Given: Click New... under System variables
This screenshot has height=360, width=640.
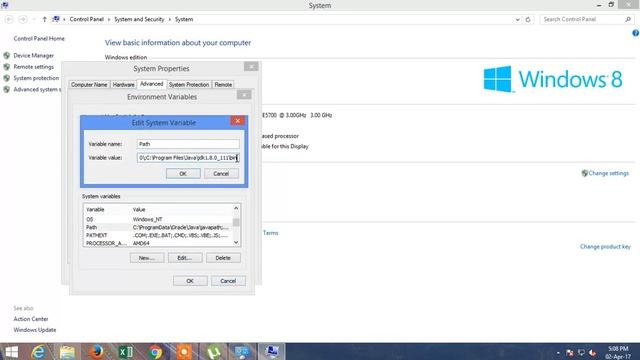Looking at the screenshot, I should (x=147, y=258).
